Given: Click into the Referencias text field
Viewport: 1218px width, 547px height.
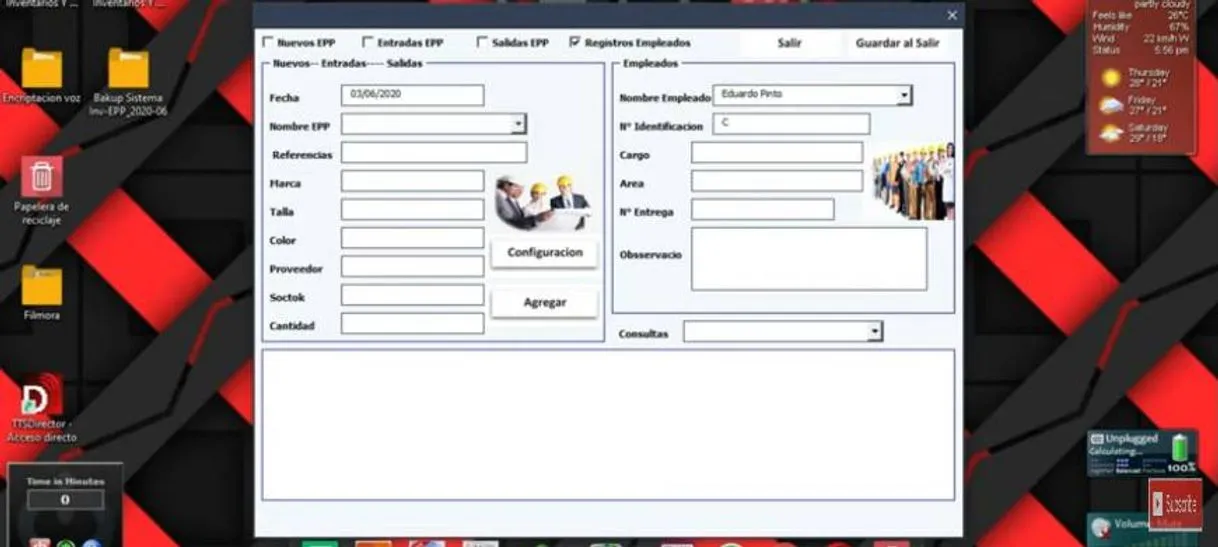Looking at the screenshot, I should click(x=433, y=152).
